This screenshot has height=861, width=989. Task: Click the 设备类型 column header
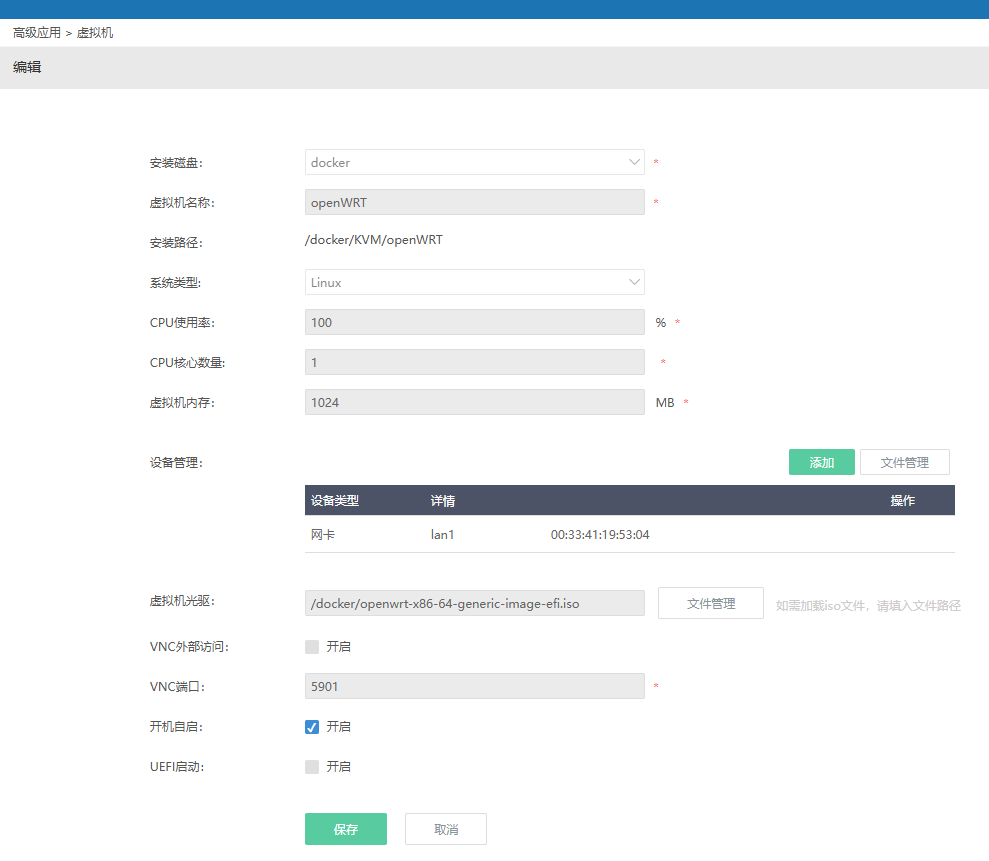335,500
